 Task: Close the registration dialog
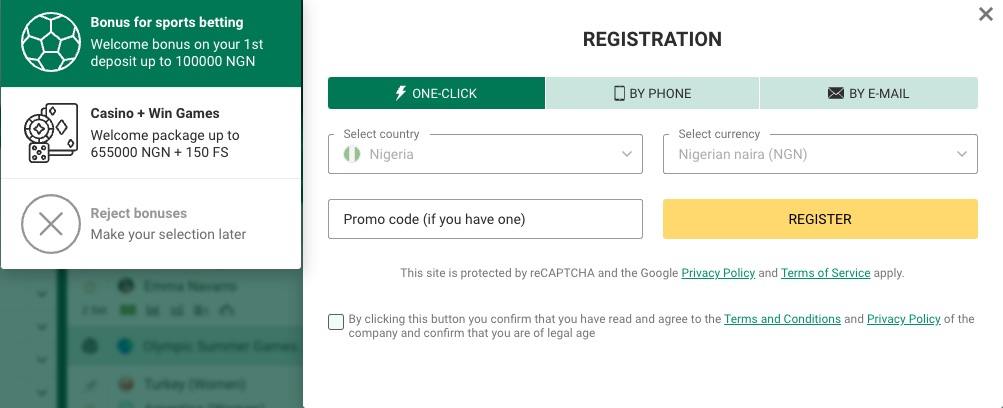click(x=986, y=14)
